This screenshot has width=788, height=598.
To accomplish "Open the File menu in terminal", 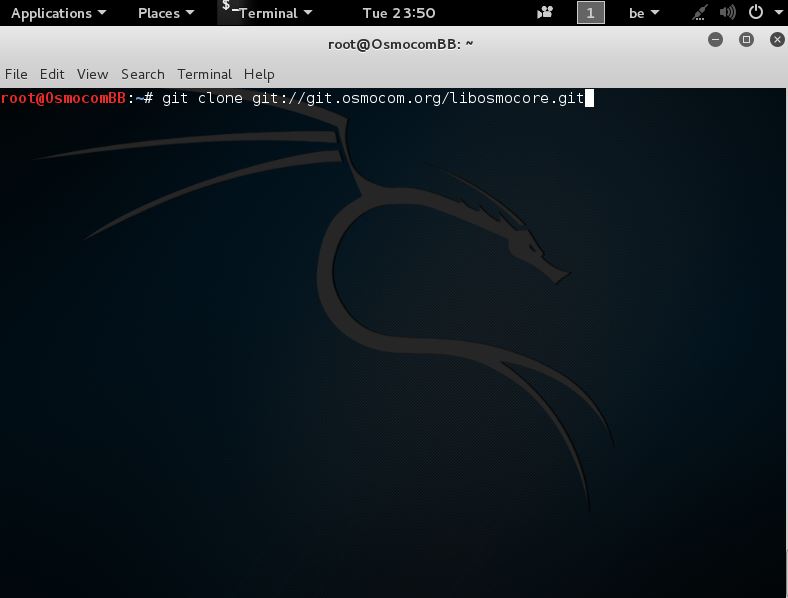I will [x=16, y=74].
